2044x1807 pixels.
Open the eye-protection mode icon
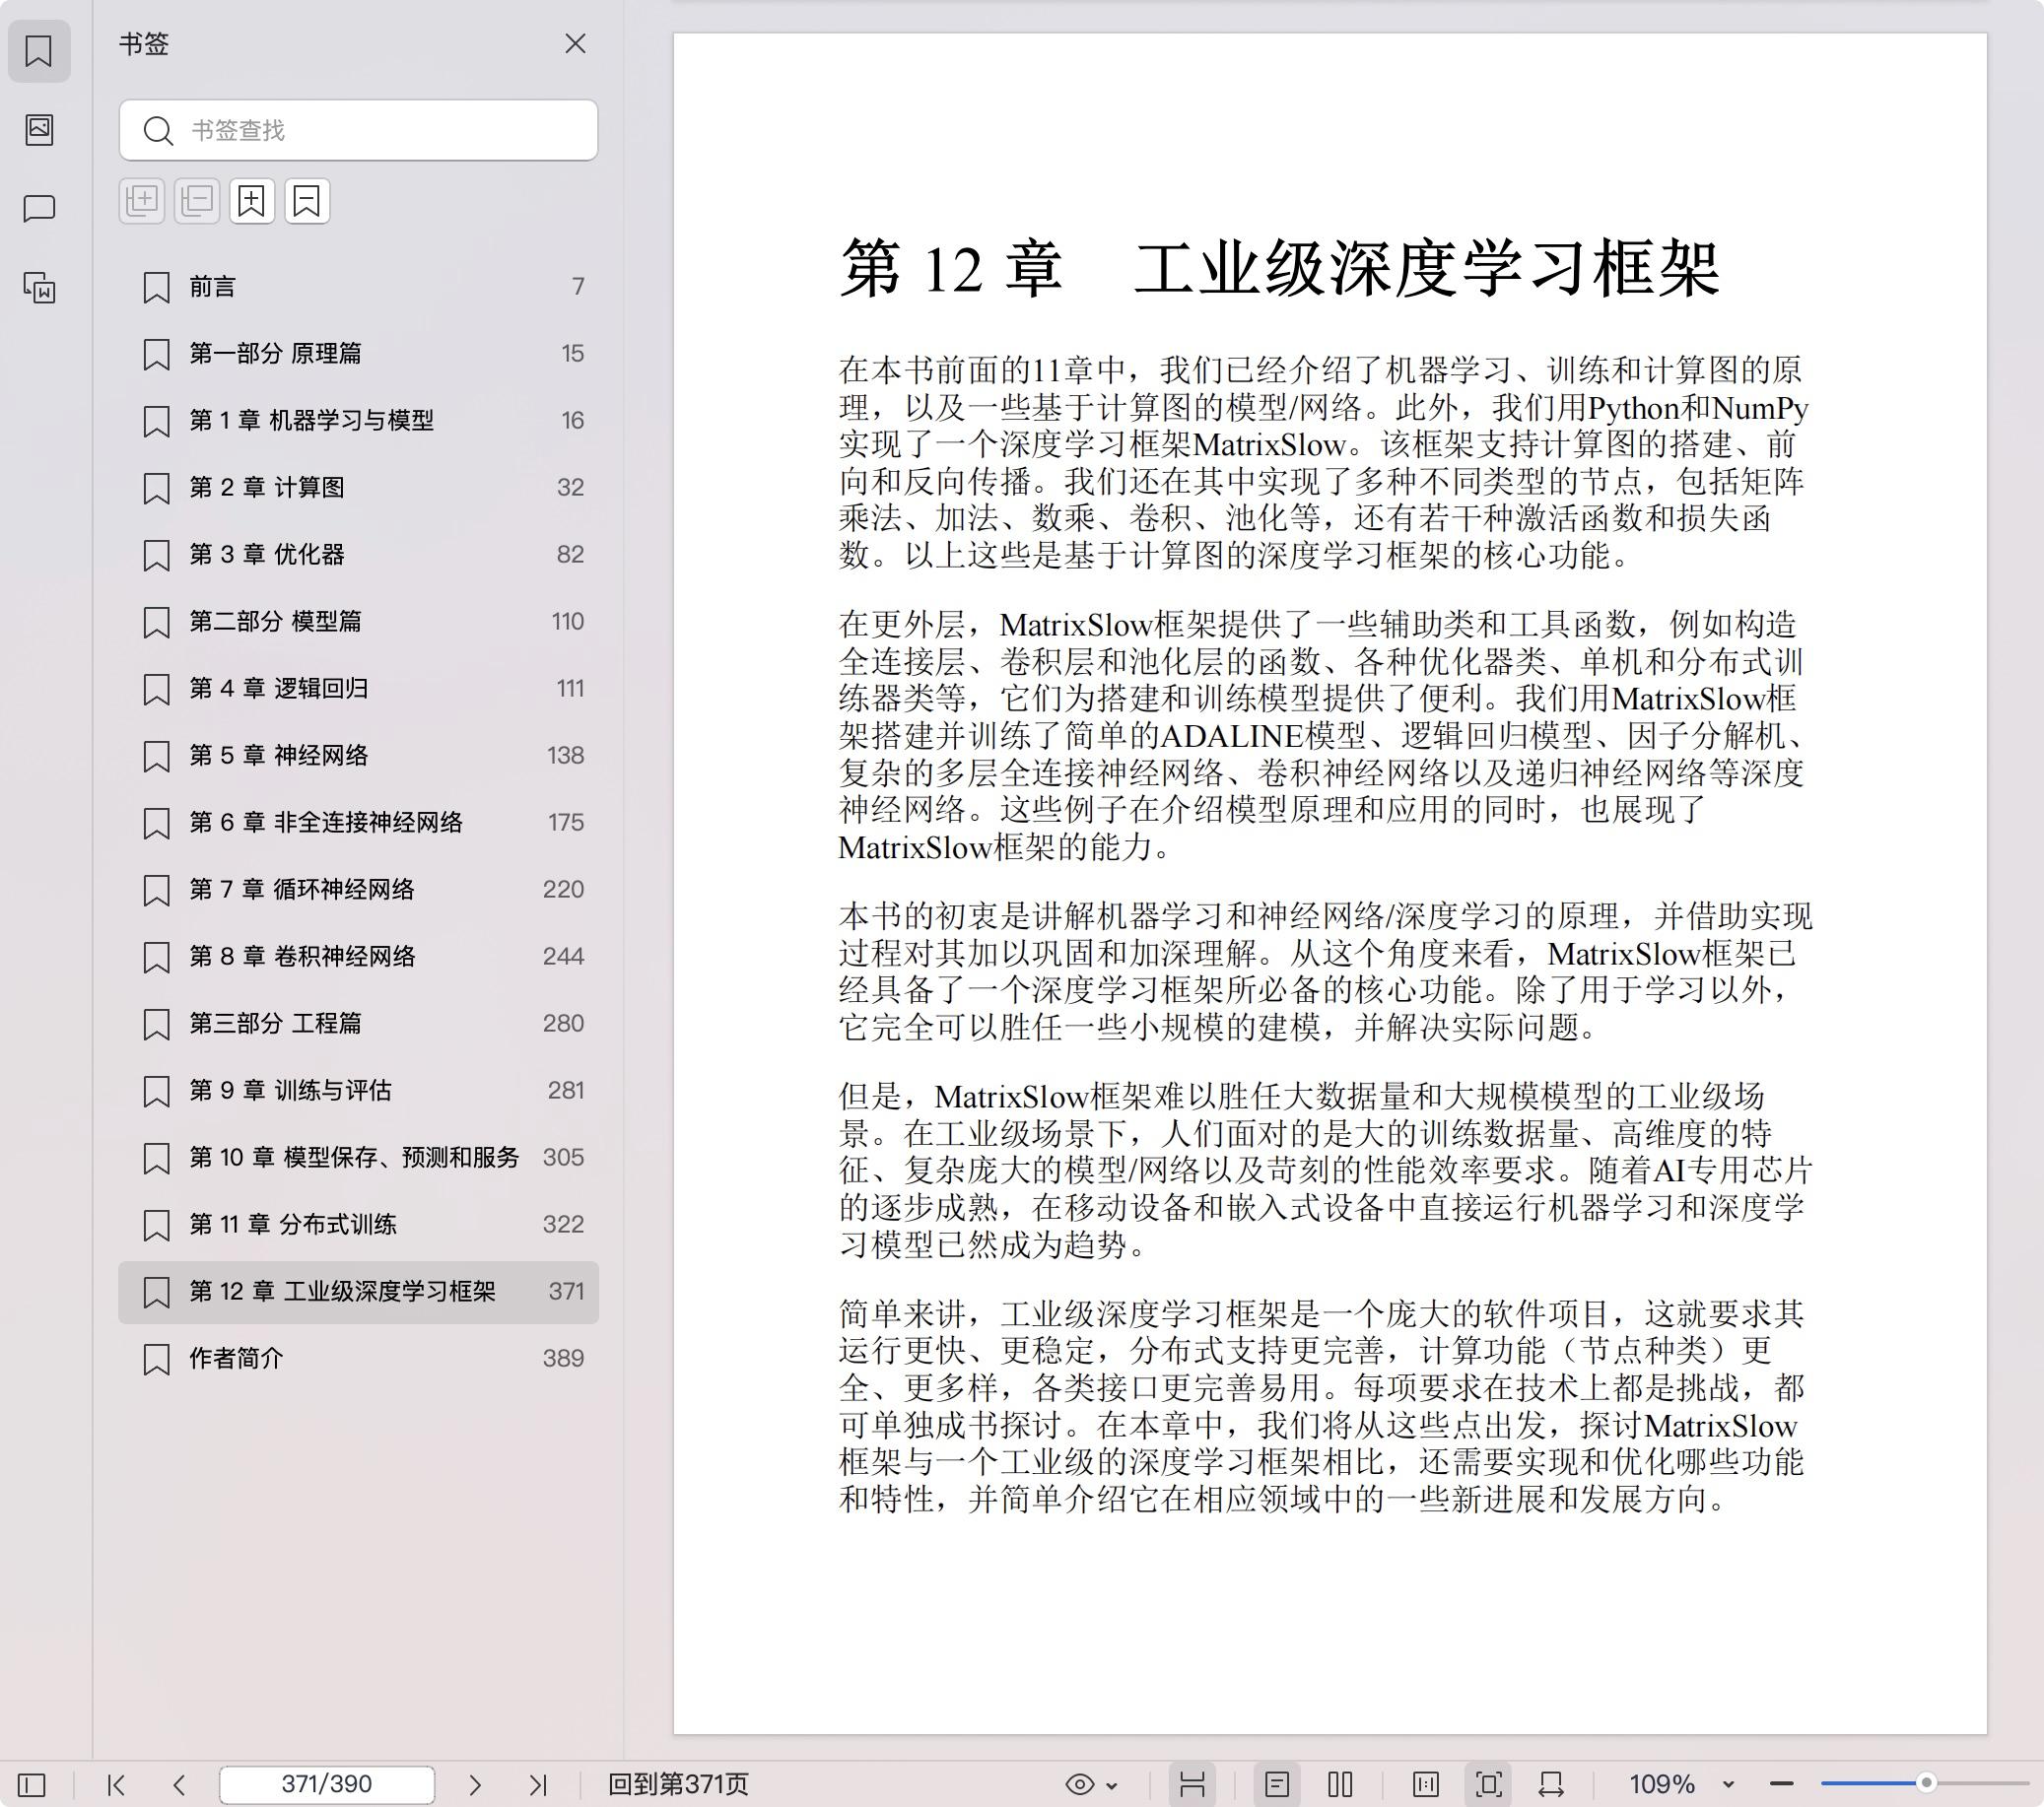(1080, 1785)
